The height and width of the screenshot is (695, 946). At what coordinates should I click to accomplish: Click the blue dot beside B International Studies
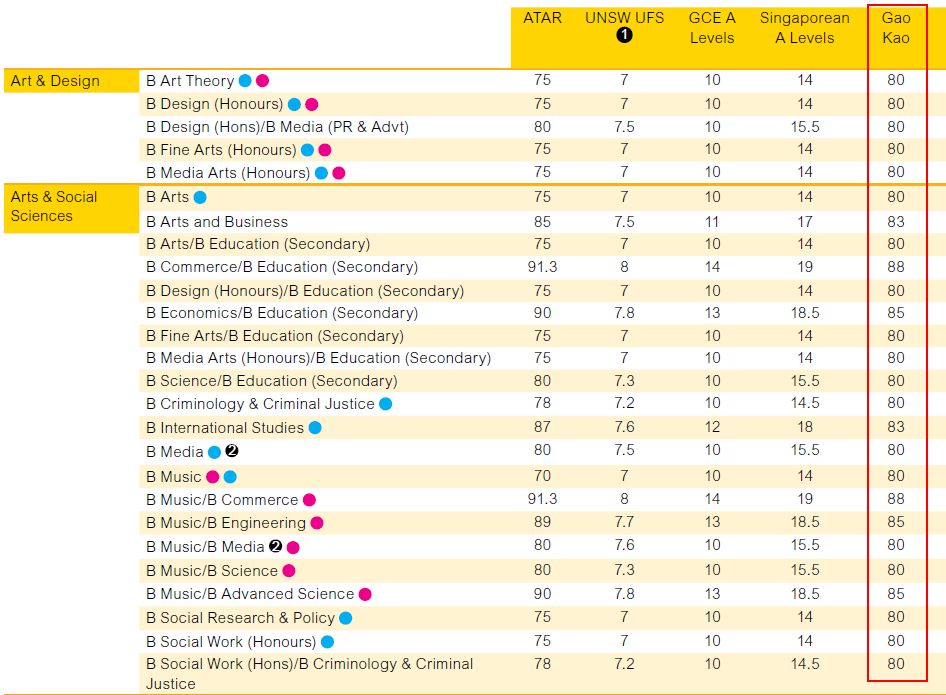pos(315,428)
